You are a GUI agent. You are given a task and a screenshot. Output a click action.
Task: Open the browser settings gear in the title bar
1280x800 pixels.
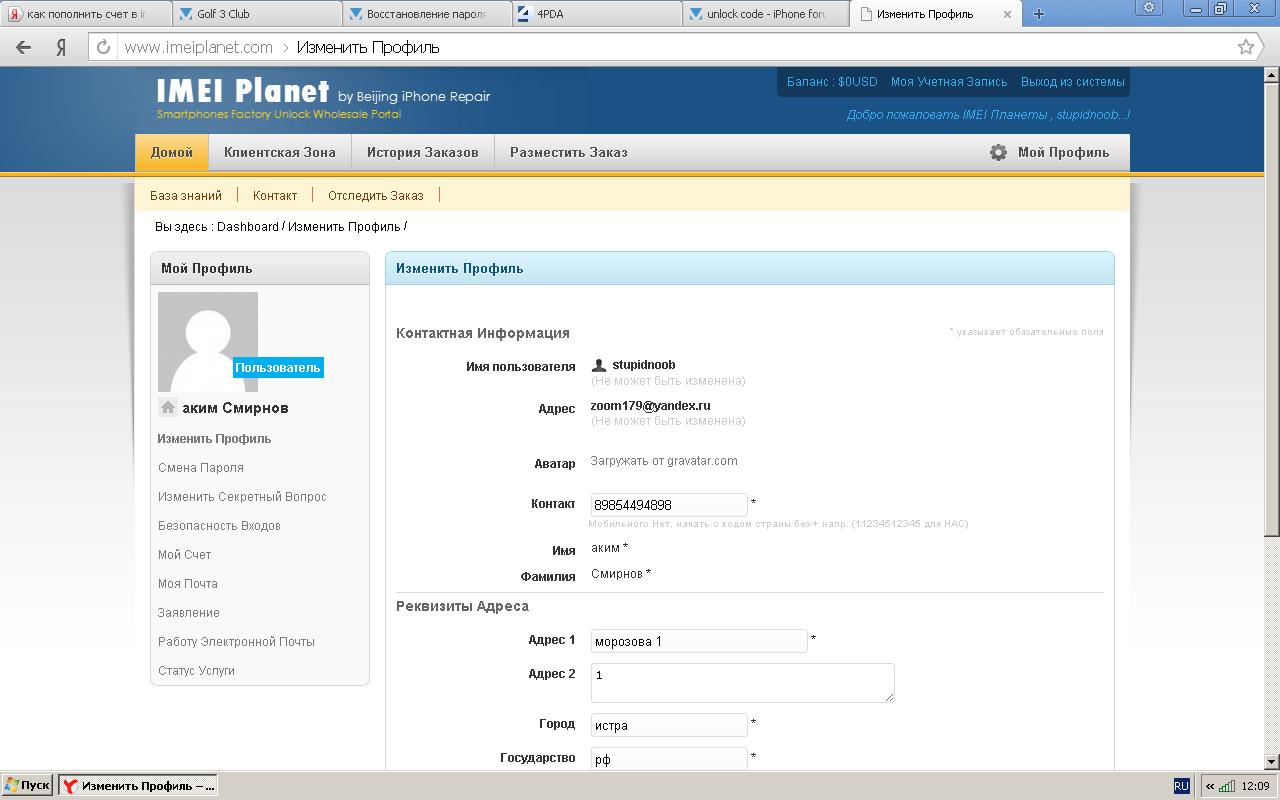pyautogui.click(x=1149, y=7)
